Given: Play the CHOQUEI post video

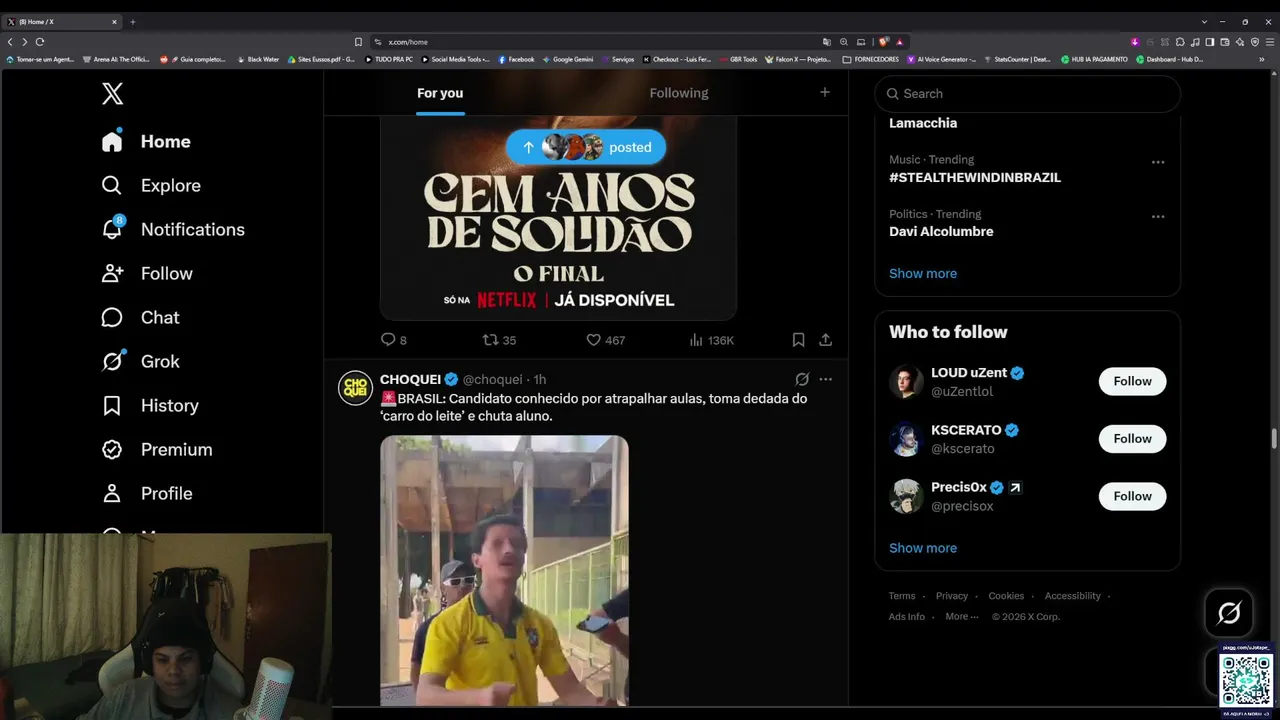Looking at the screenshot, I should point(504,571).
